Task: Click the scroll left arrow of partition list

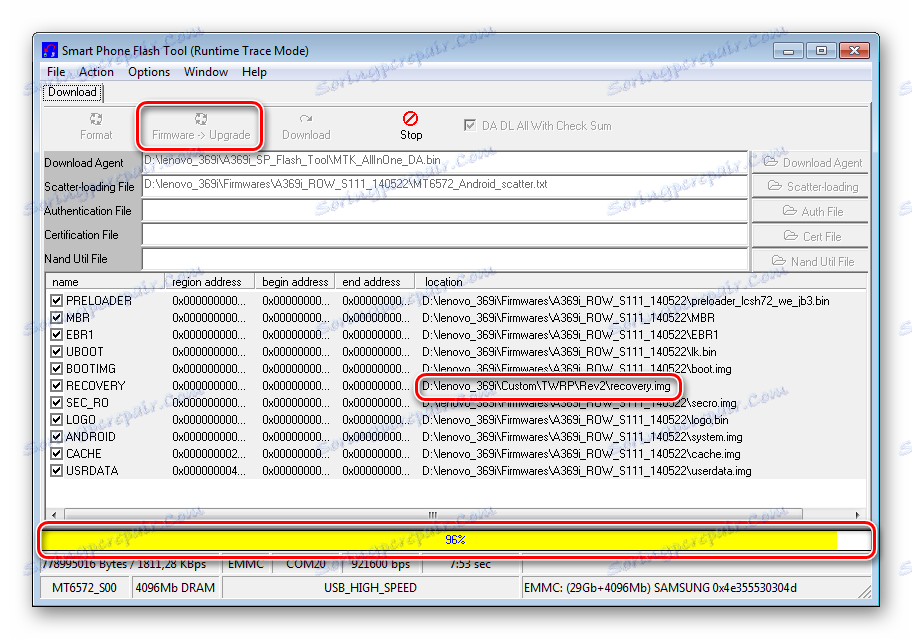Action: 54,515
